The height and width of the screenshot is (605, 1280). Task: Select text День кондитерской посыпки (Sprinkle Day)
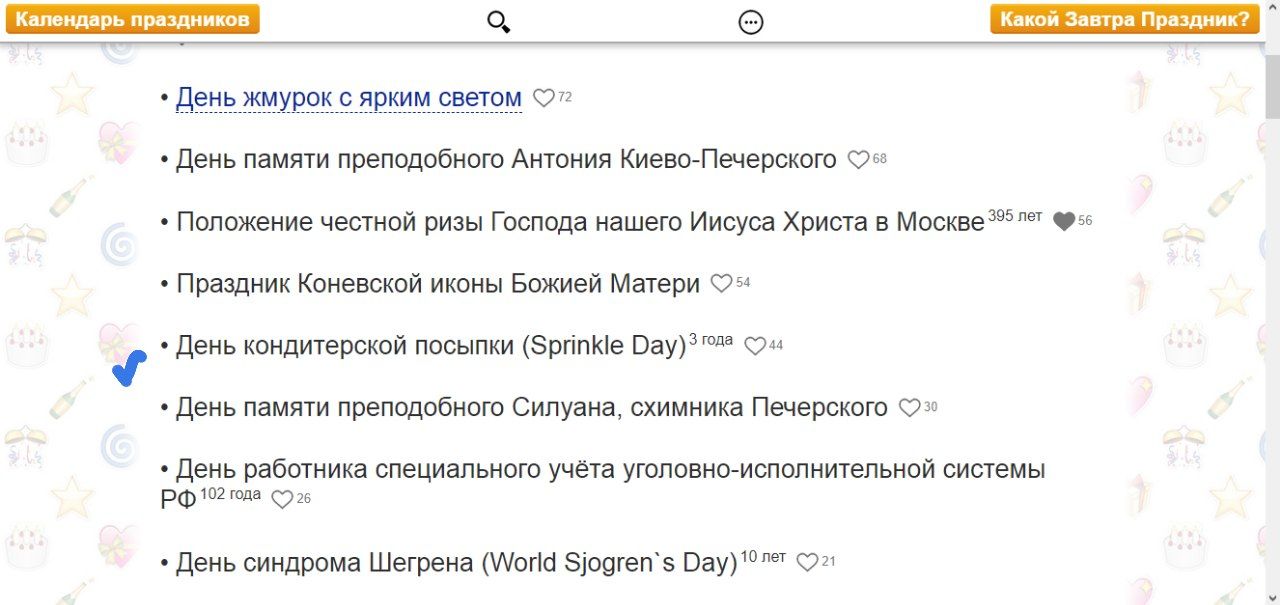coord(431,346)
